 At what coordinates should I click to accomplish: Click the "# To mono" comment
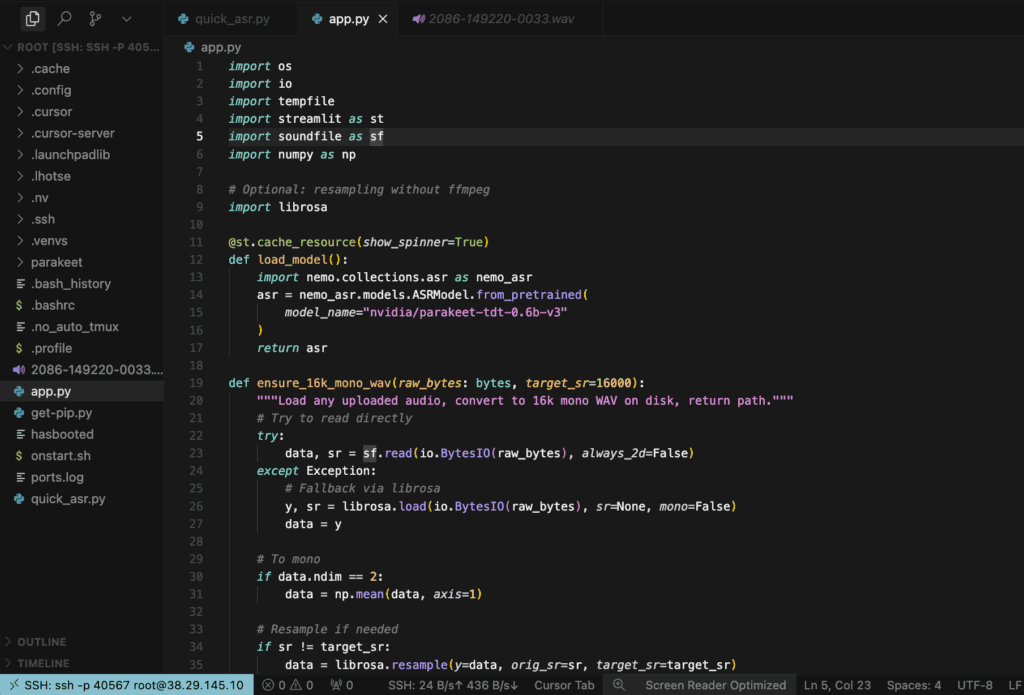coord(288,559)
